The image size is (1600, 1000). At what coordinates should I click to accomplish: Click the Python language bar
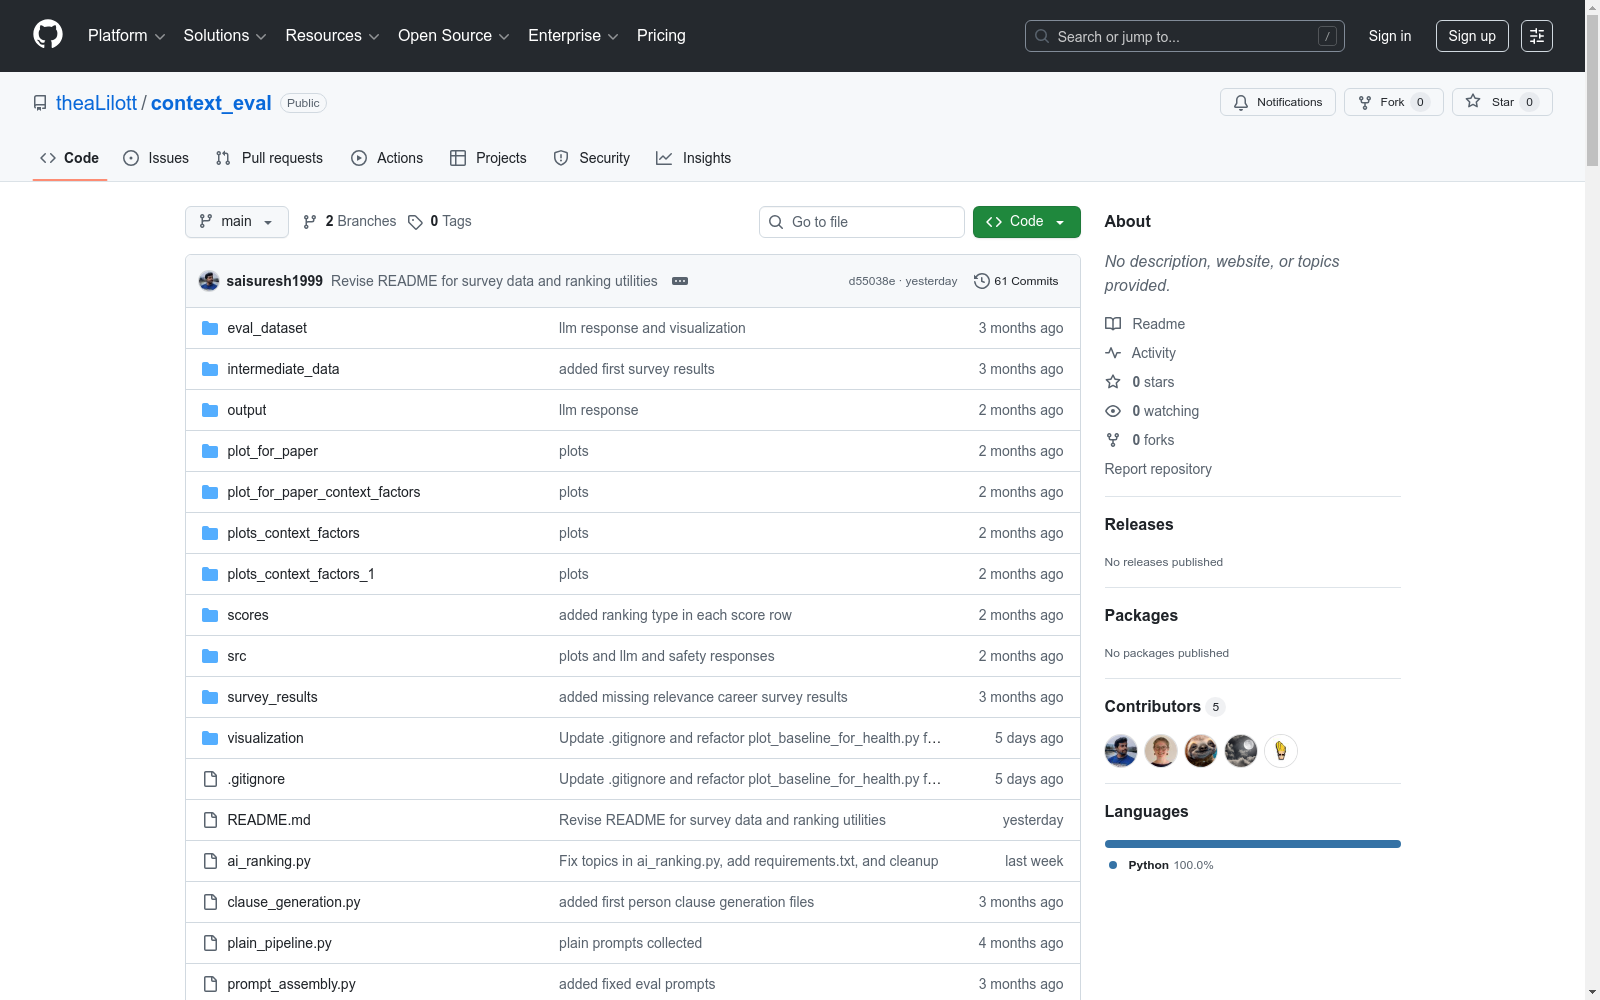1253,844
